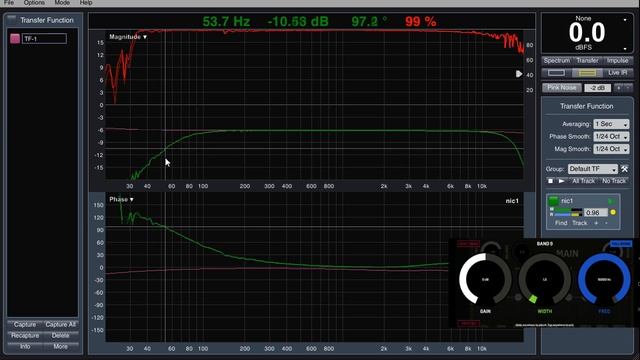Open the upper dropdown arrow of the dBFS level meter
The width and height of the screenshot is (640, 360).
[625, 20]
